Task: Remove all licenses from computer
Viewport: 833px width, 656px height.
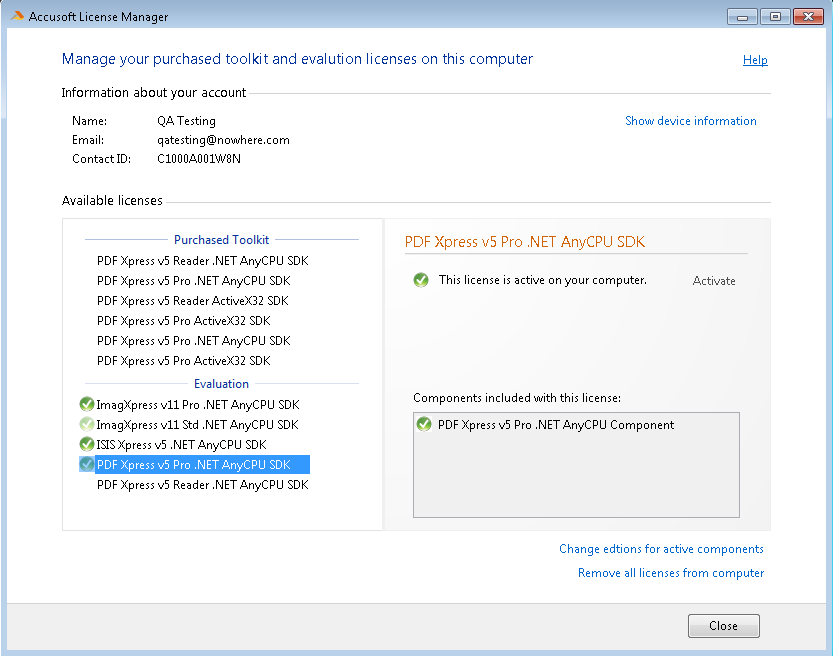Action: pyautogui.click(x=670, y=573)
